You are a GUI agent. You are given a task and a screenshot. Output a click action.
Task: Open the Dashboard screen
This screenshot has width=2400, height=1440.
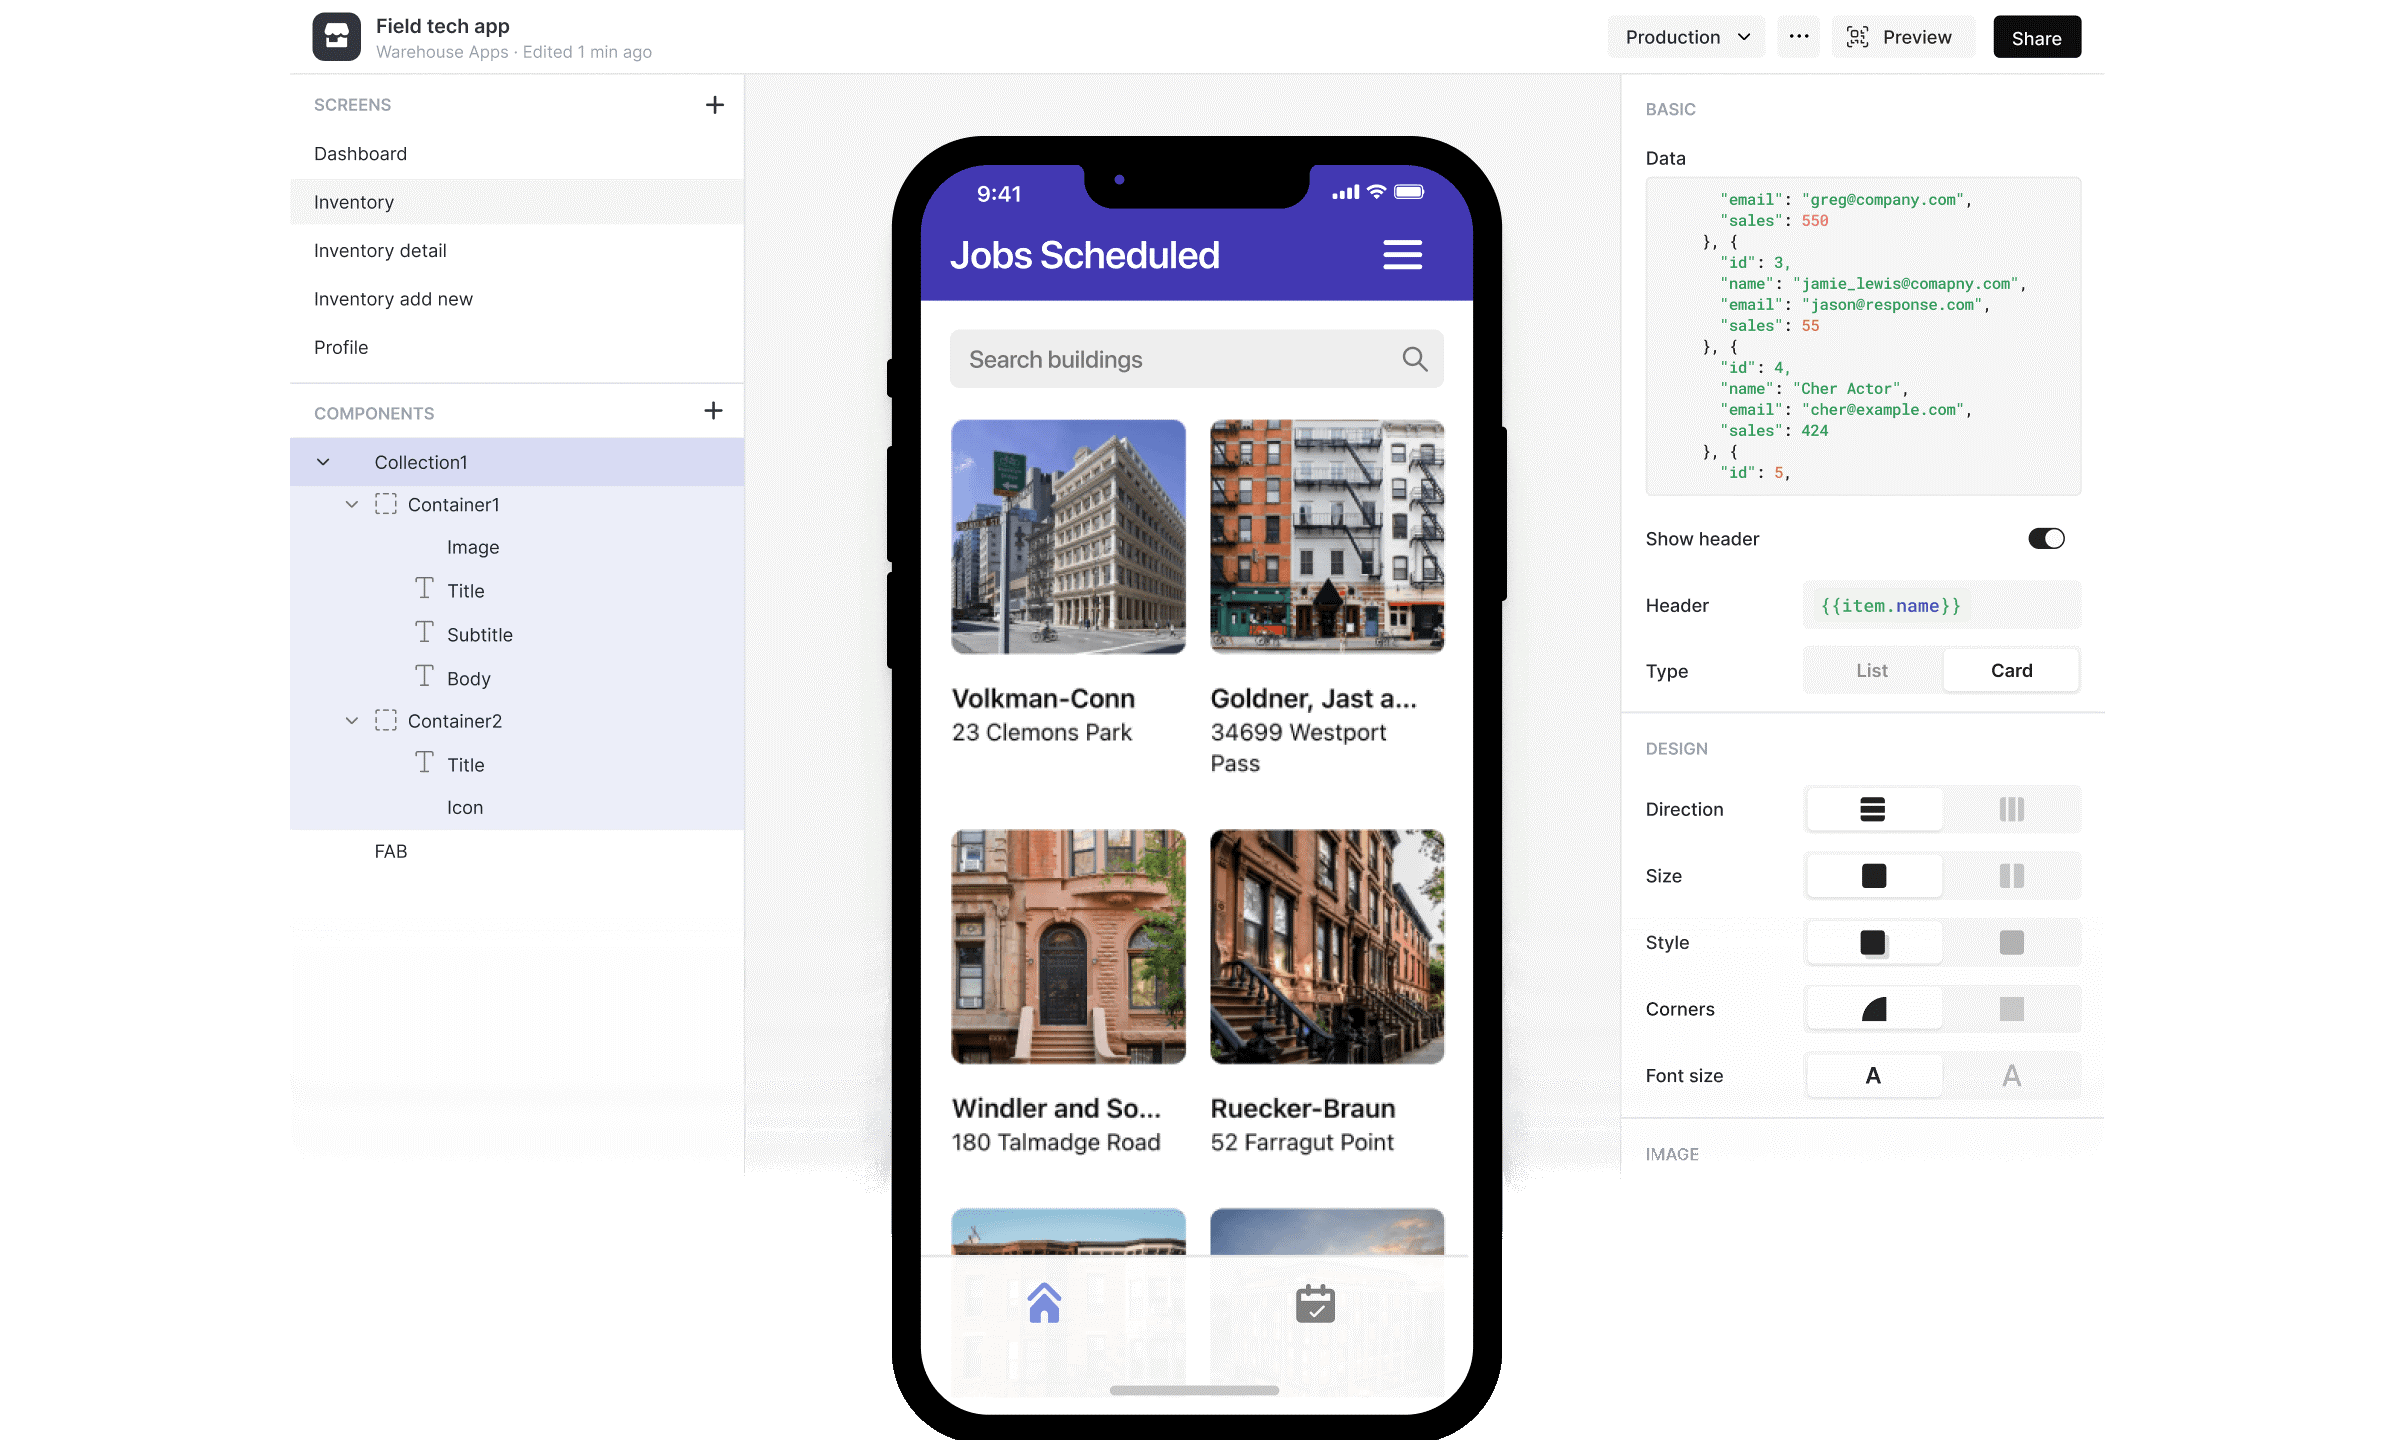click(517, 154)
